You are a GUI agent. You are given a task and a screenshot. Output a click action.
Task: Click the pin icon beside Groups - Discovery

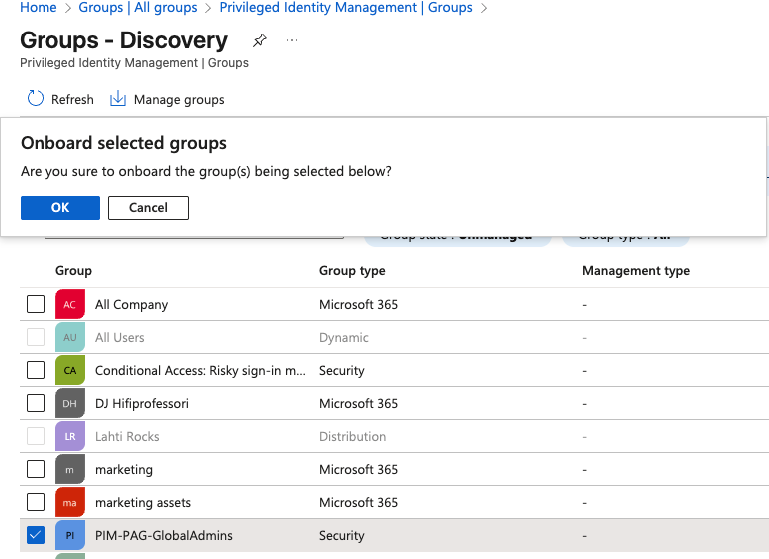(260, 41)
